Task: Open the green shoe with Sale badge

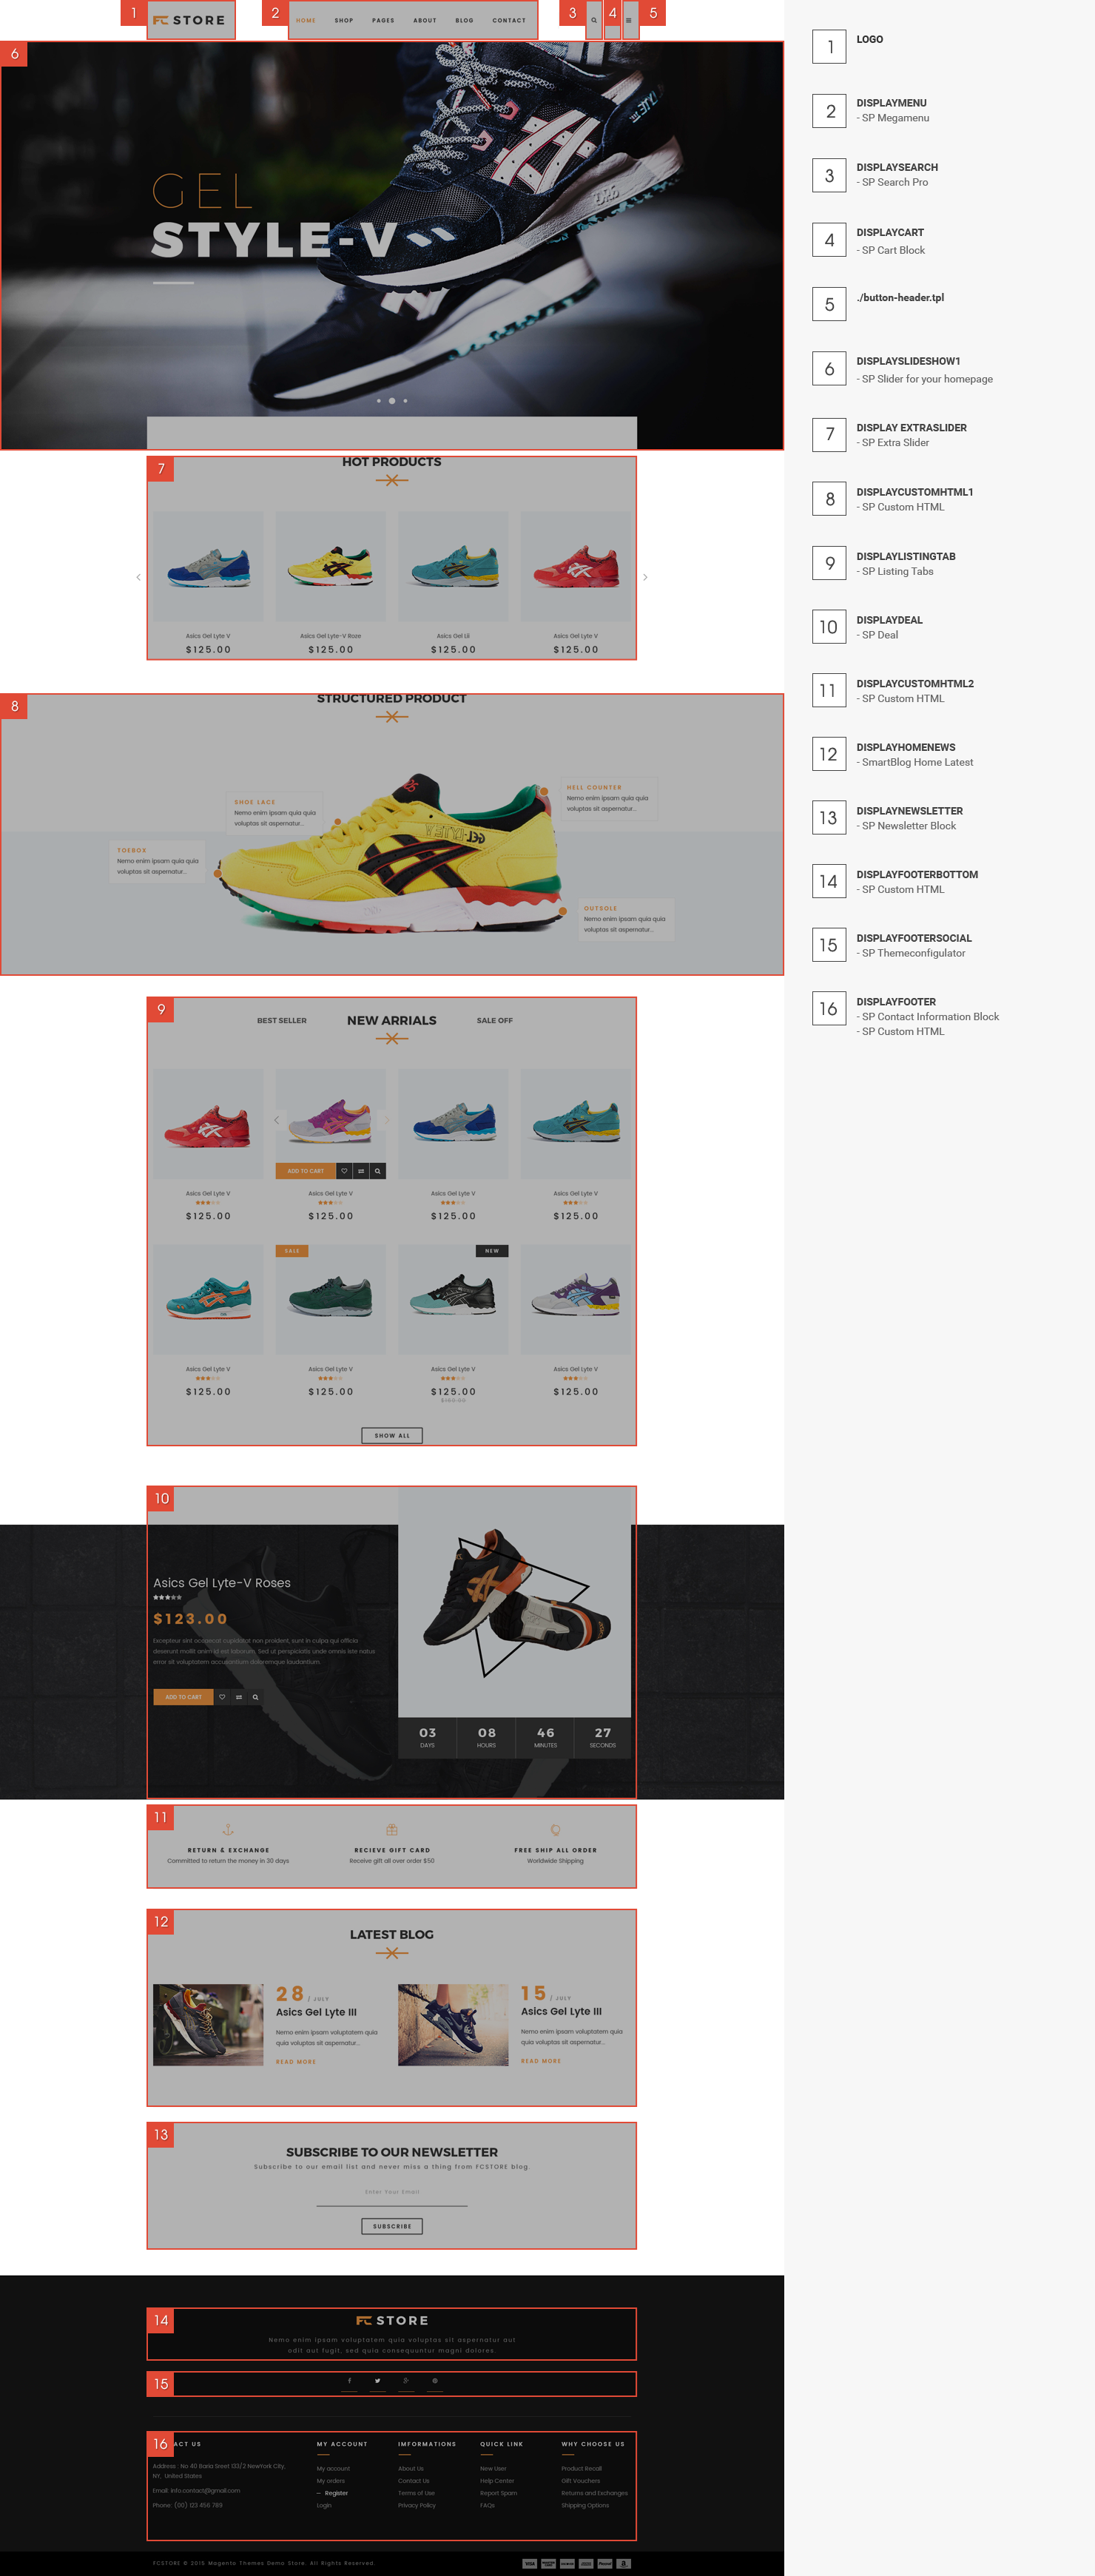Action: pyautogui.click(x=331, y=1300)
